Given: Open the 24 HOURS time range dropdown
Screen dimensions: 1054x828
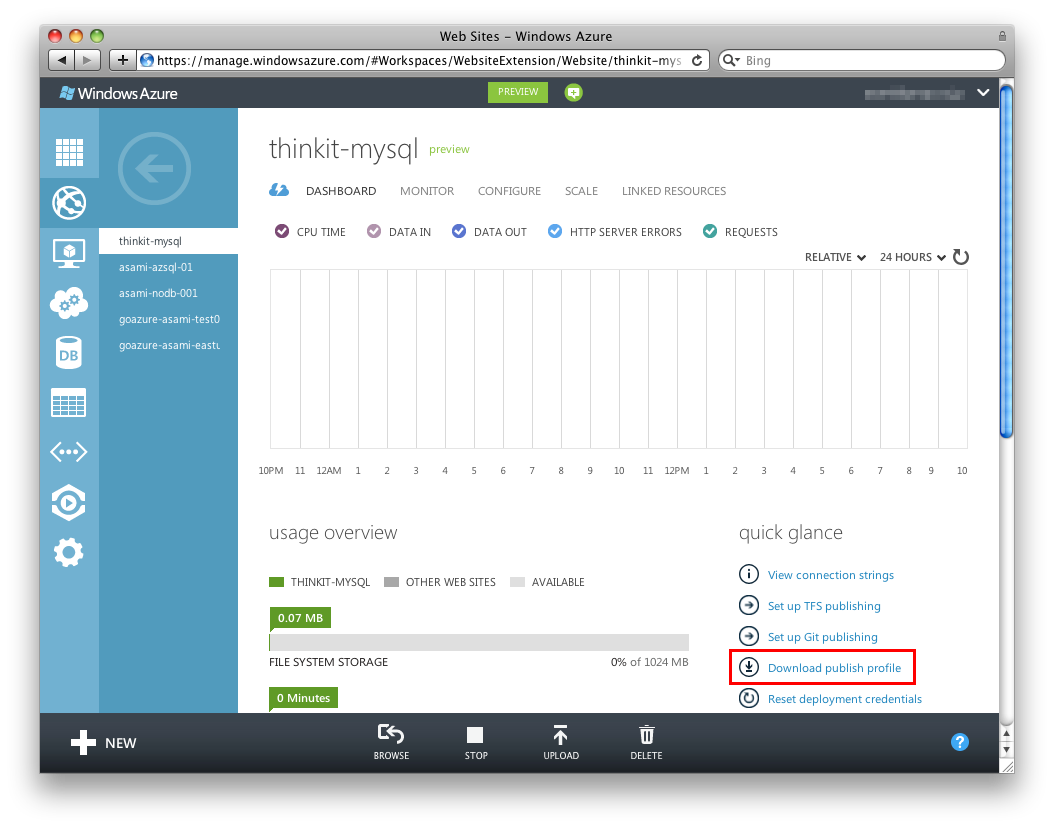Looking at the screenshot, I should pyautogui.click(x=913, y=257).
